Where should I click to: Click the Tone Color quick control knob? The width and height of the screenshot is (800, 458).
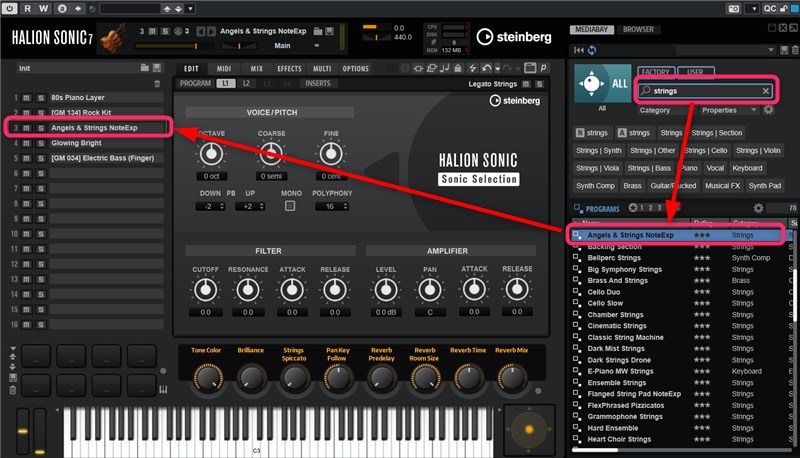pos(207,378)
